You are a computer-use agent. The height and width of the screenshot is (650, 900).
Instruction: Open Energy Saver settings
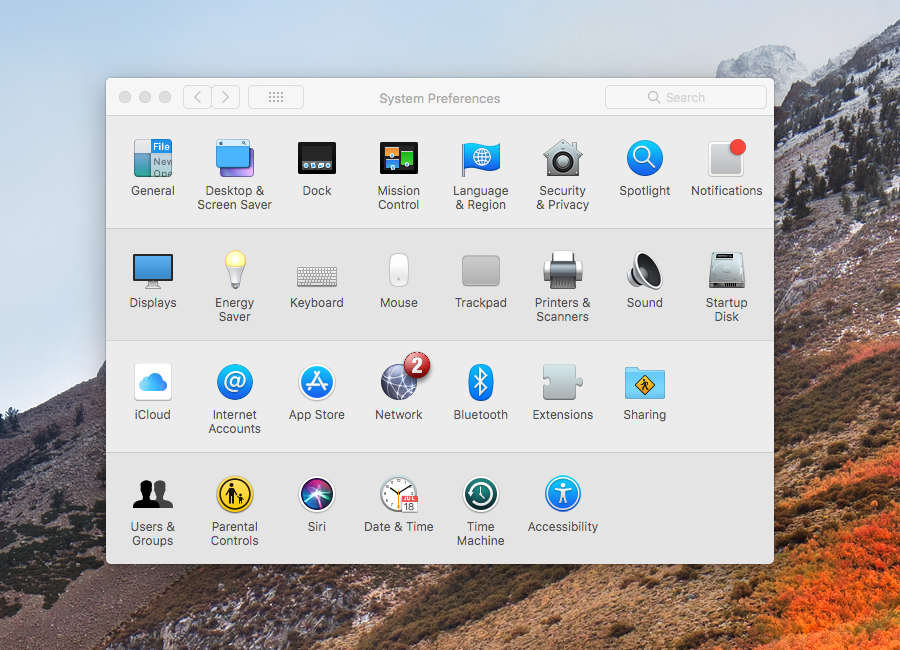pos(235,270)
